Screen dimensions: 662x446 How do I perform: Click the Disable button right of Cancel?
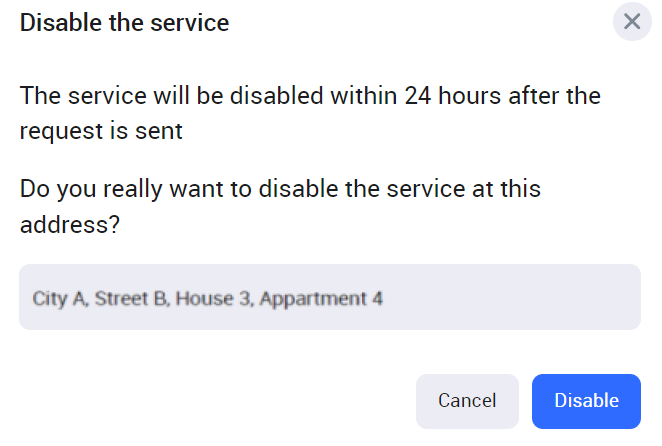tap(586, 401)
